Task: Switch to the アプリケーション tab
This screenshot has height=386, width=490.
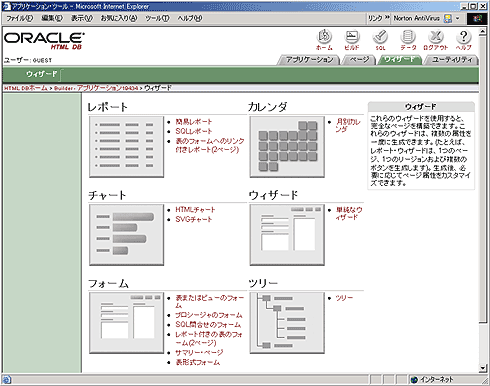Action: (x=309, y=60)
